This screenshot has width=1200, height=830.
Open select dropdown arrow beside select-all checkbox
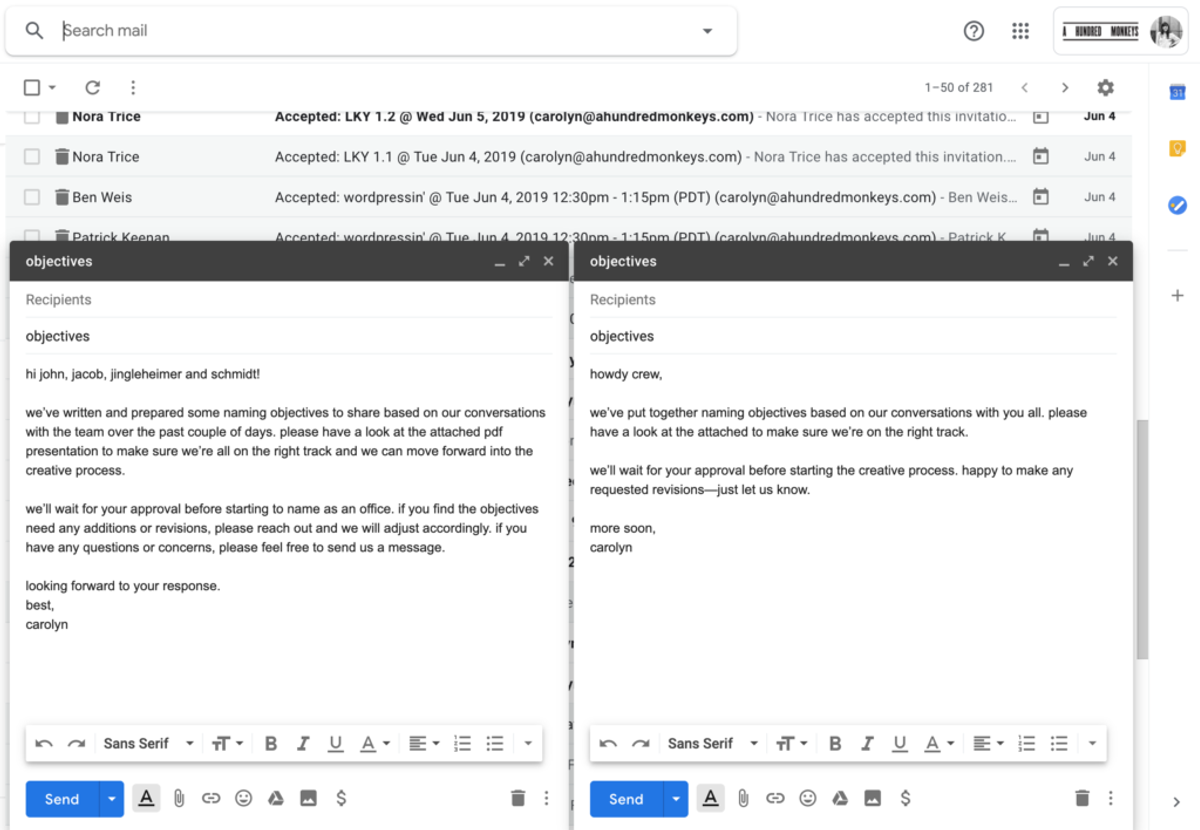[52, 88]
